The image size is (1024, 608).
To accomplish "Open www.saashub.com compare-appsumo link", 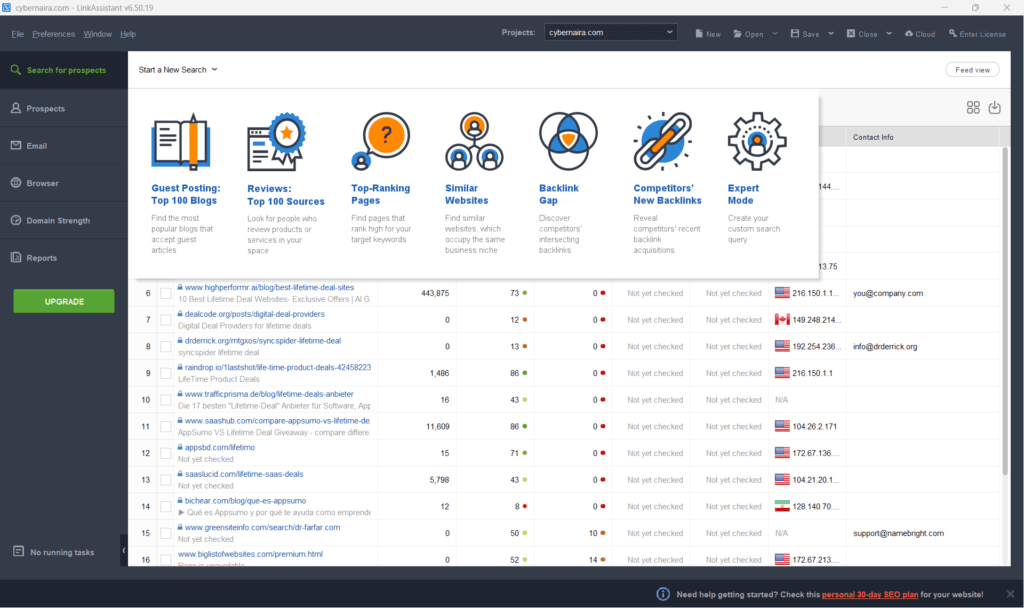I will [277, 421].
